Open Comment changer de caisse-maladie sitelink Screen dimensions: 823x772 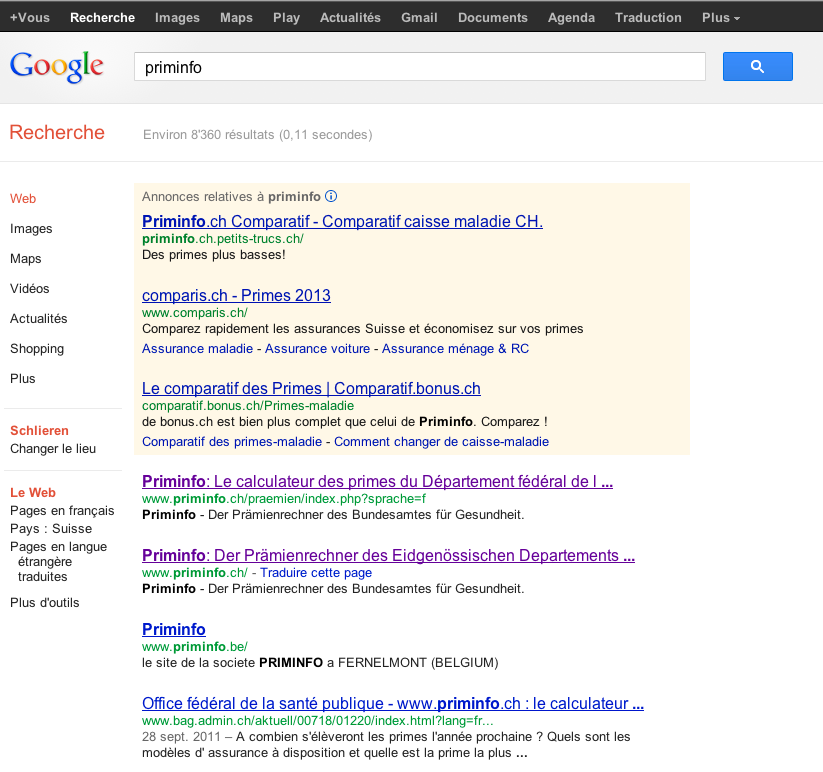tap(441, 441)
